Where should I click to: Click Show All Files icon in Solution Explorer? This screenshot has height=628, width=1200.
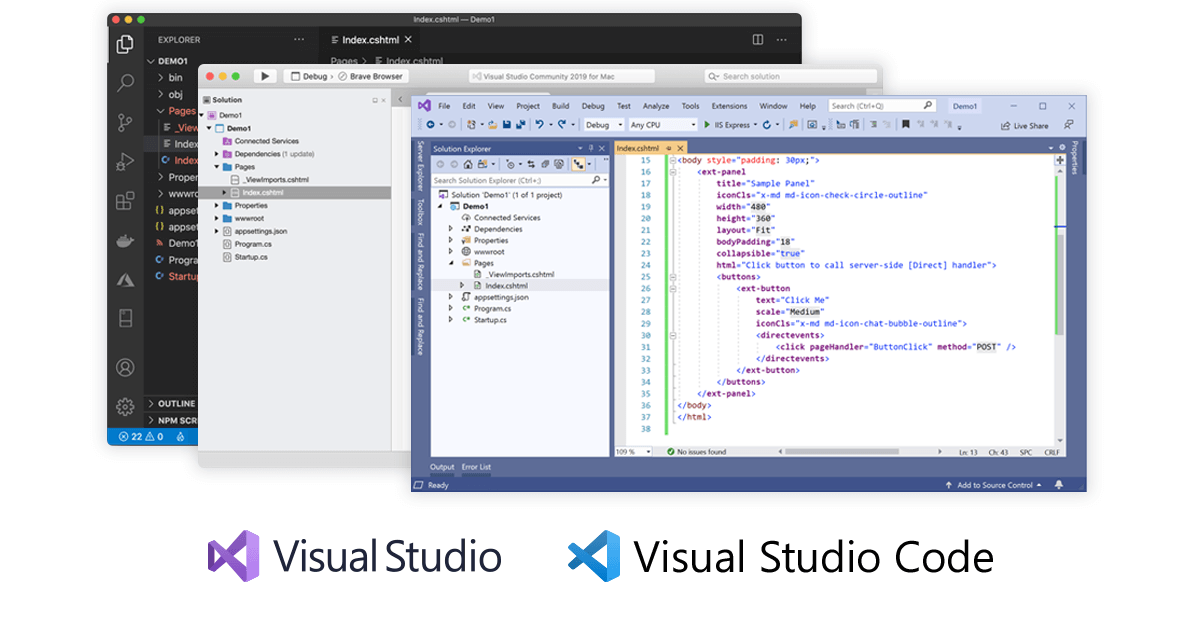(x=559, y=164)
